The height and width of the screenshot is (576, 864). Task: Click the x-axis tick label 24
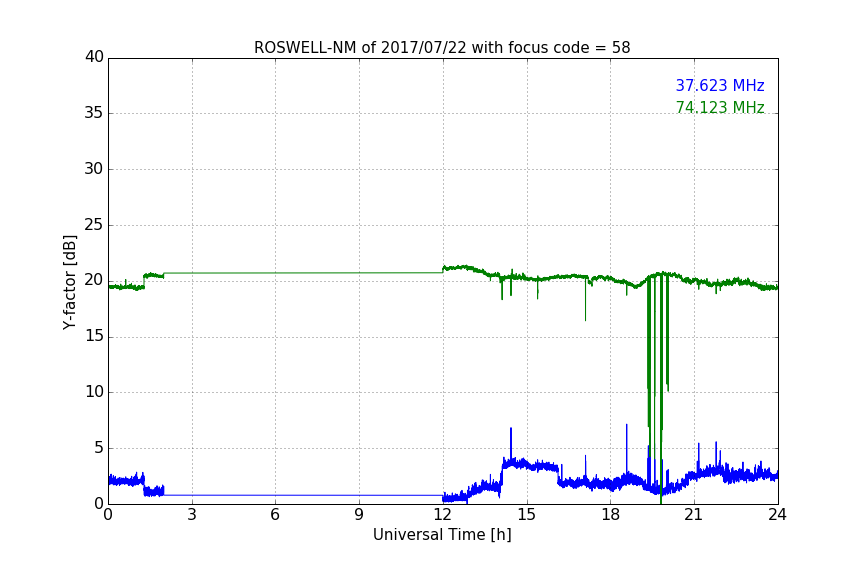click(777, 515)
